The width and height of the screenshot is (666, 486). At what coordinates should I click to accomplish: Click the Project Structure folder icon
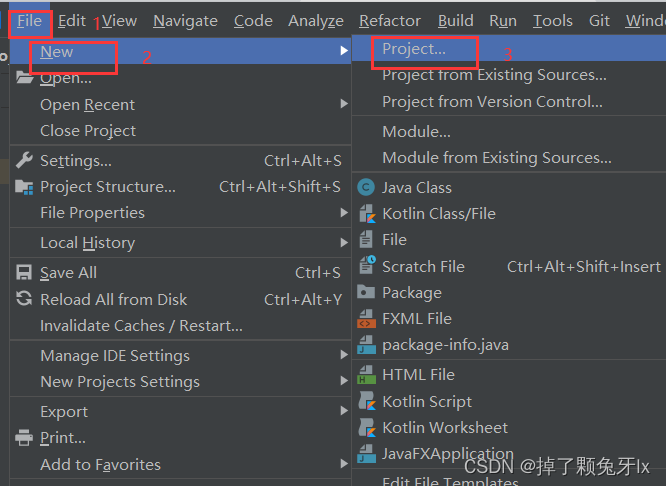tap(24, 187)
